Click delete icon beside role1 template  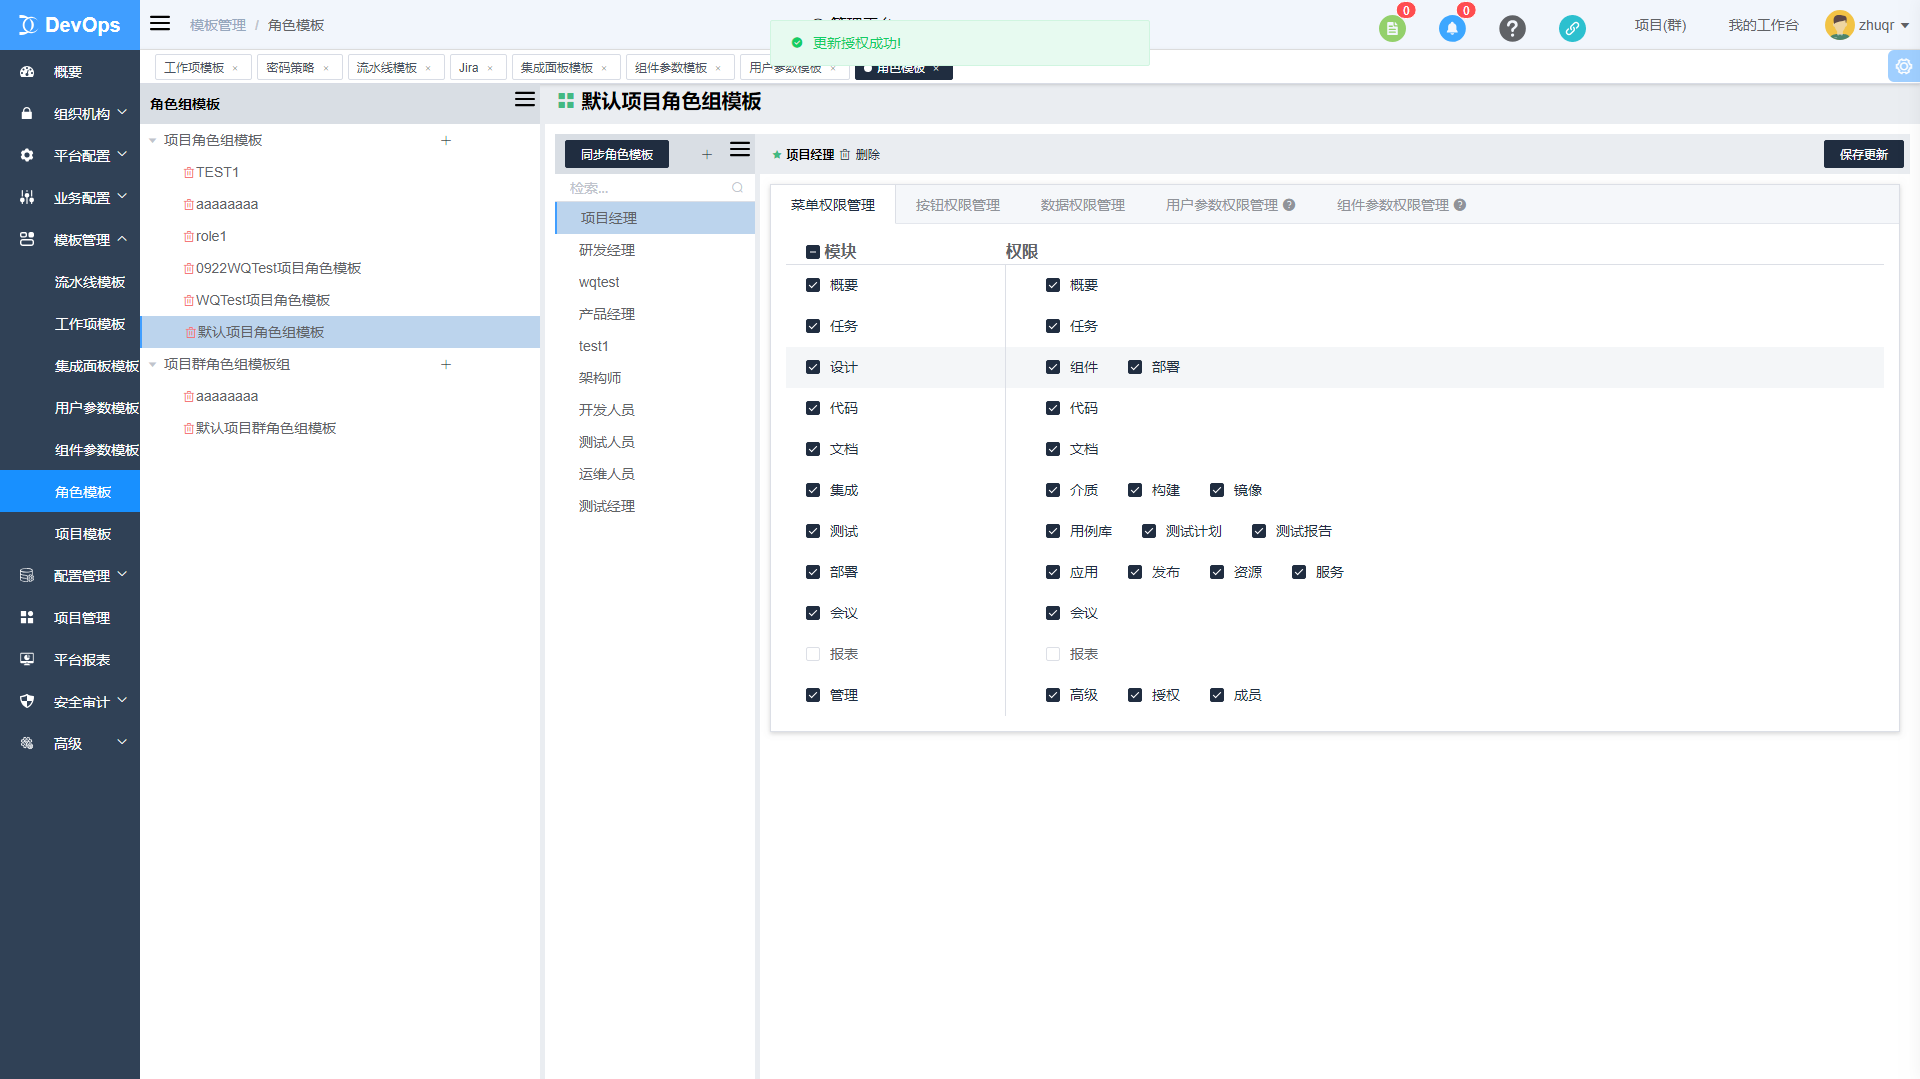click(x=189, y=237)
